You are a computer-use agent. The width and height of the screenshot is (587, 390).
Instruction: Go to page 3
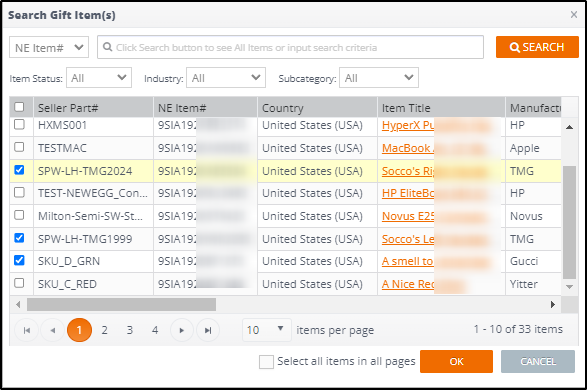click(x=130, y=330)
